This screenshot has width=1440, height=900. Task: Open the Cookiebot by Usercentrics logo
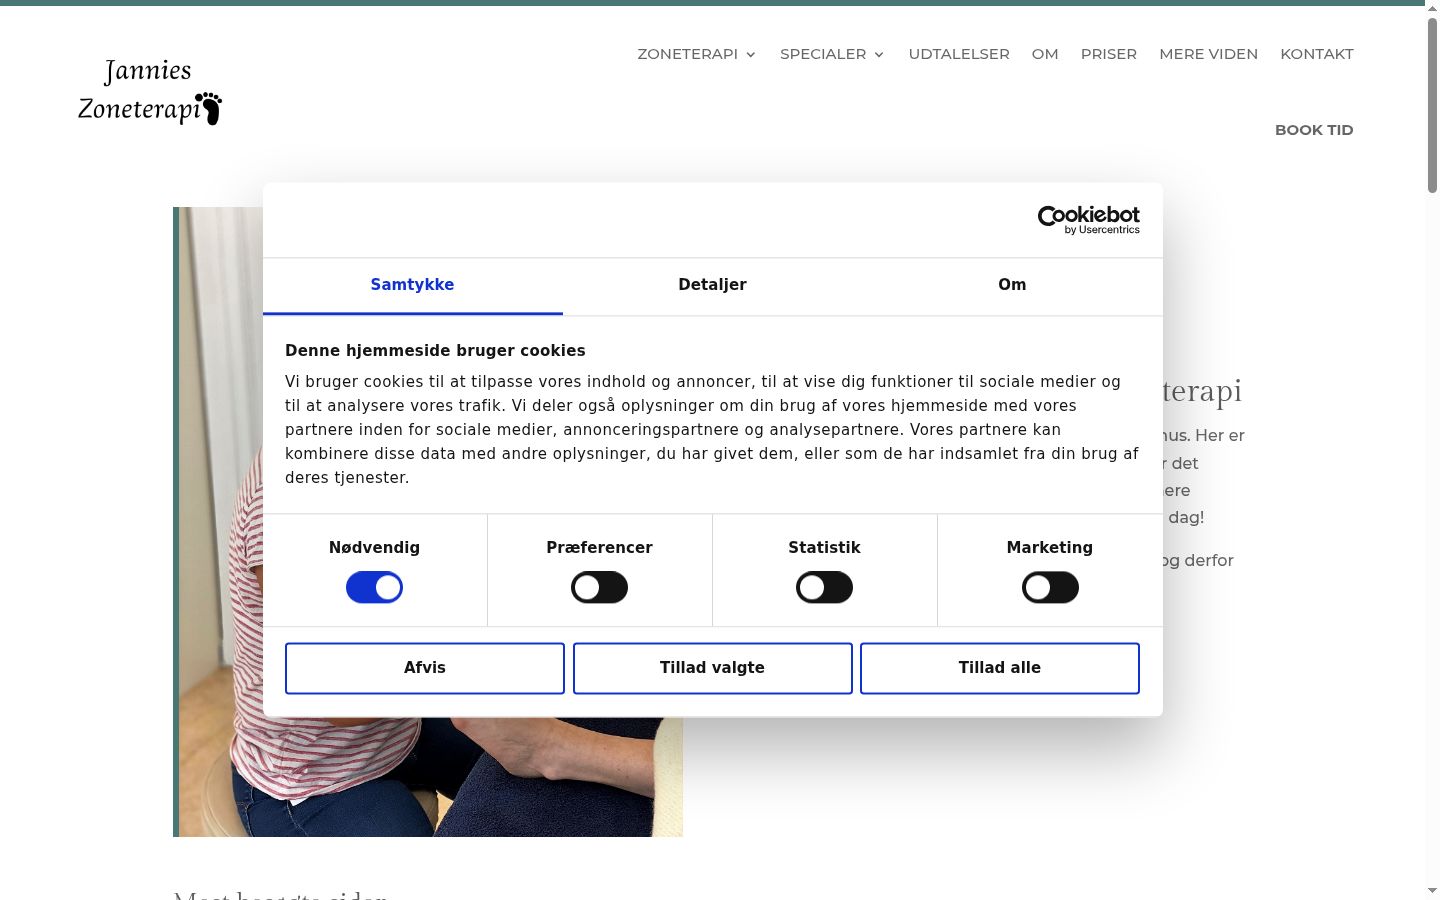(x=1088, y=220)
